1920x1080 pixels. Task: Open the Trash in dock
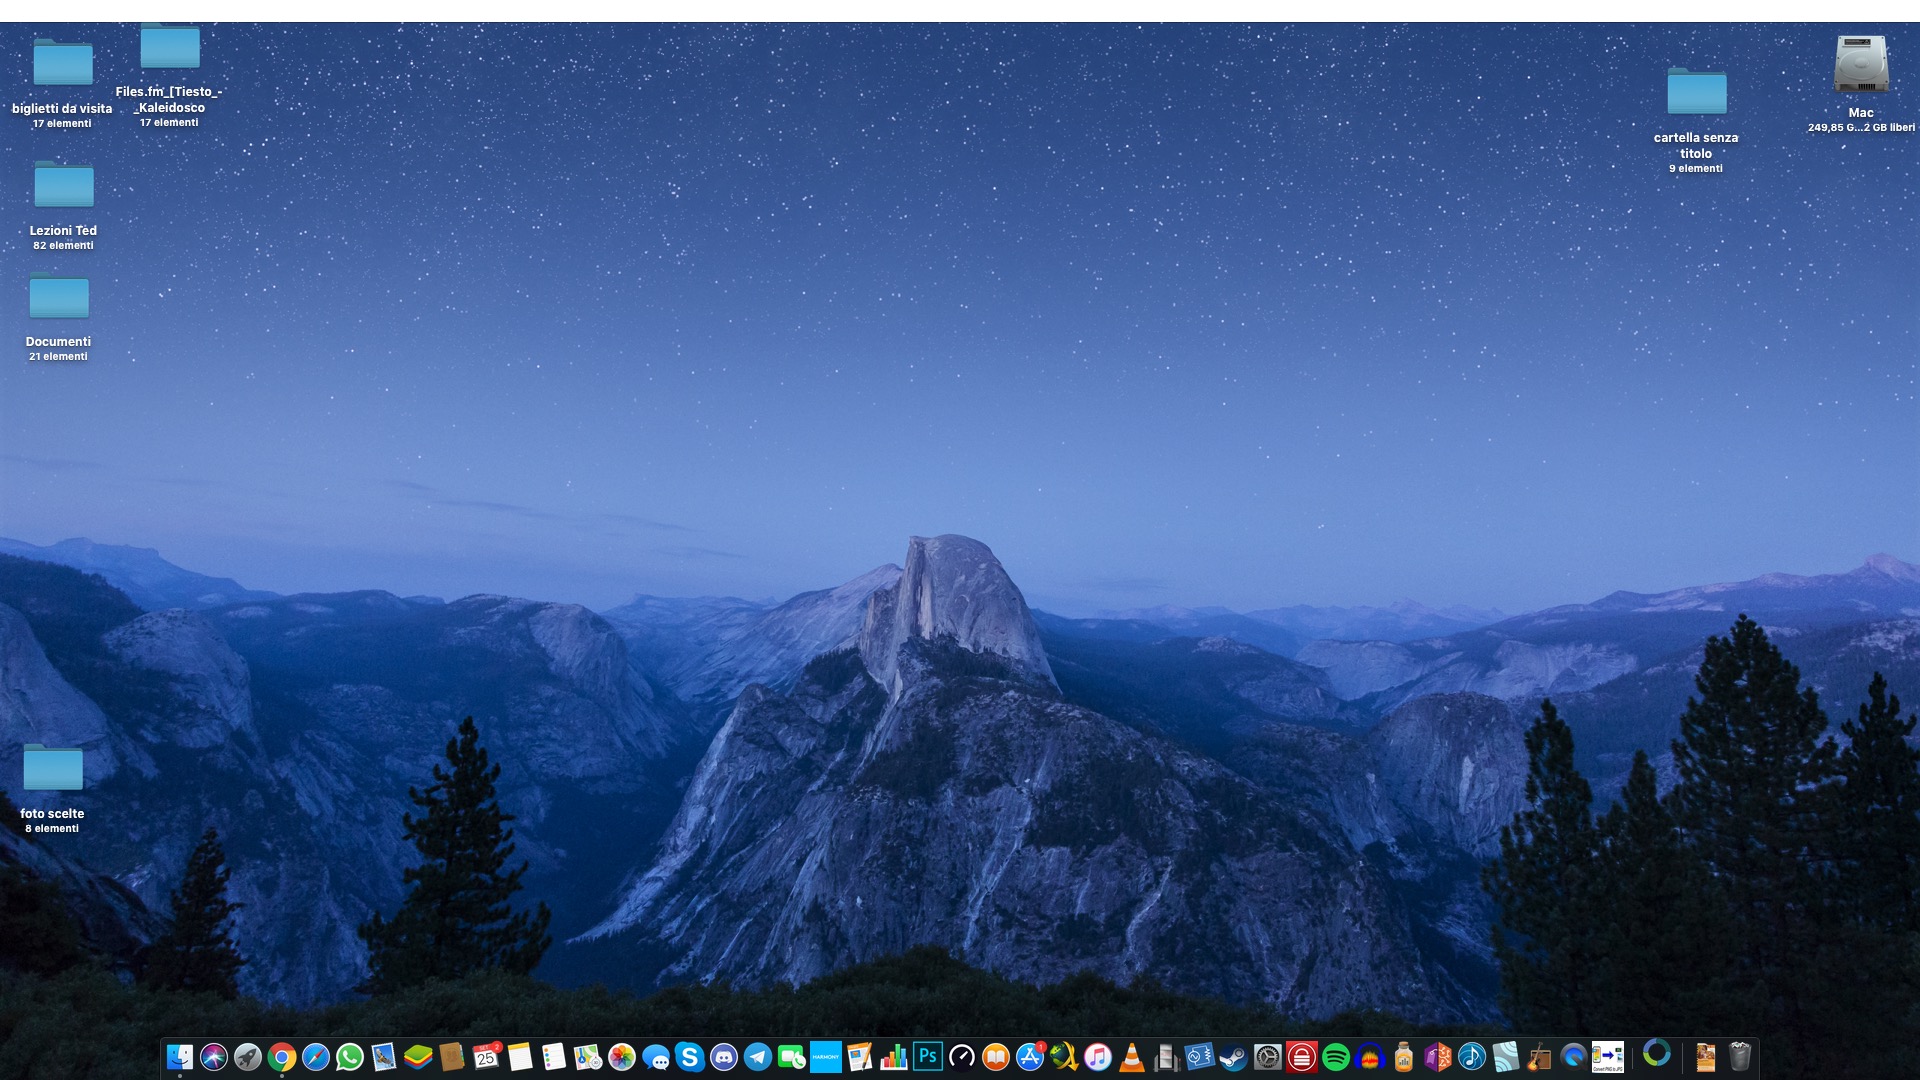[x=1740, y=1056]
